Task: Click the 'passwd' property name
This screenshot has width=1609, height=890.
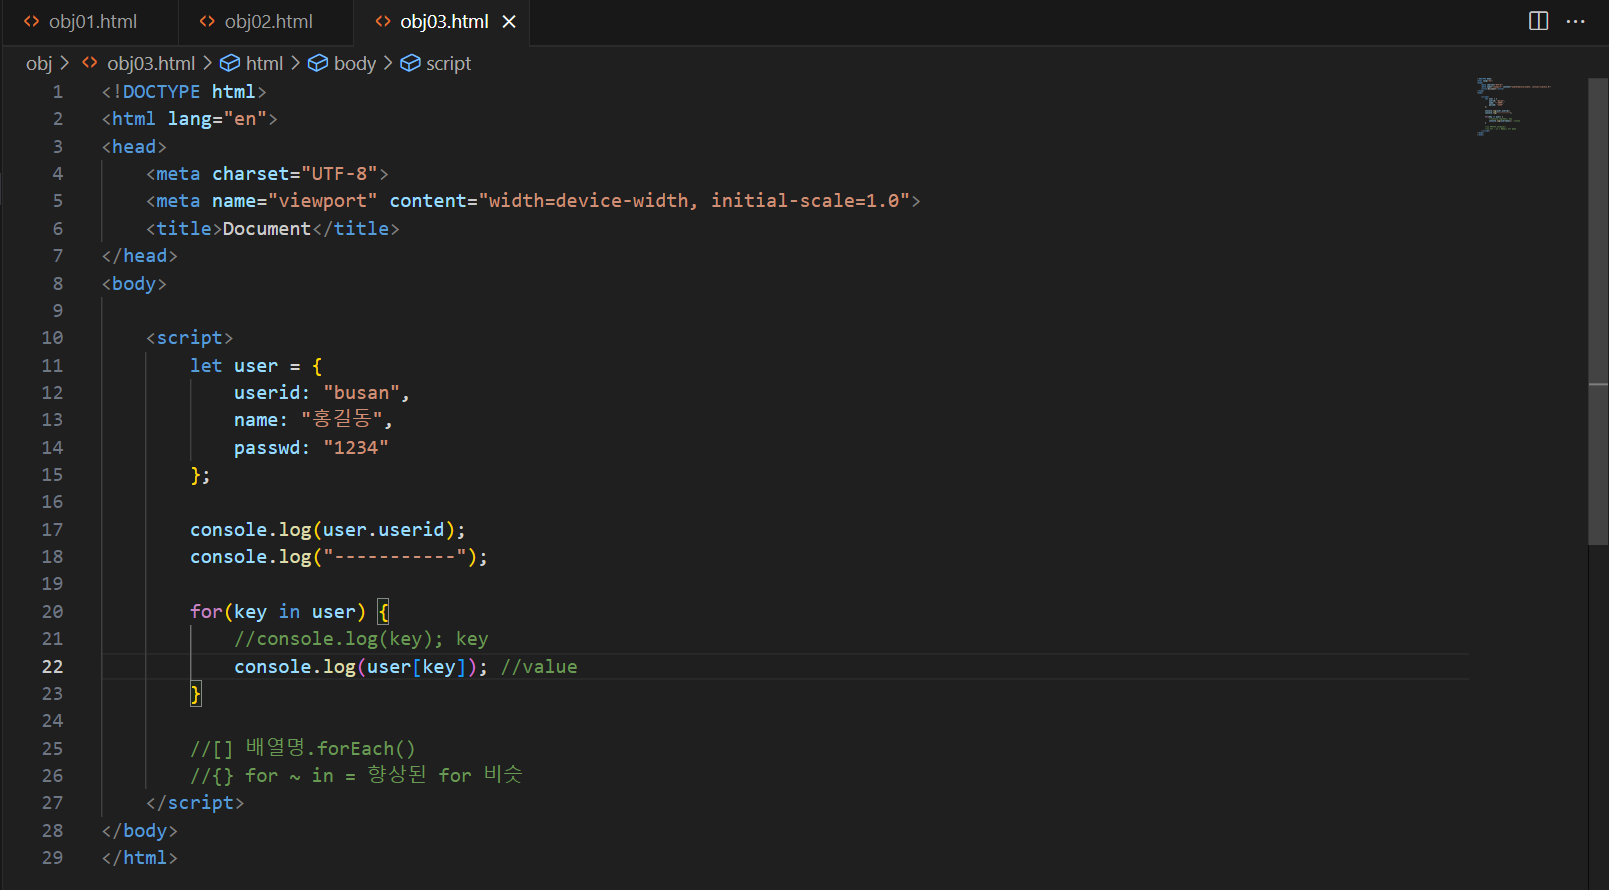Action: click(267, 448)
